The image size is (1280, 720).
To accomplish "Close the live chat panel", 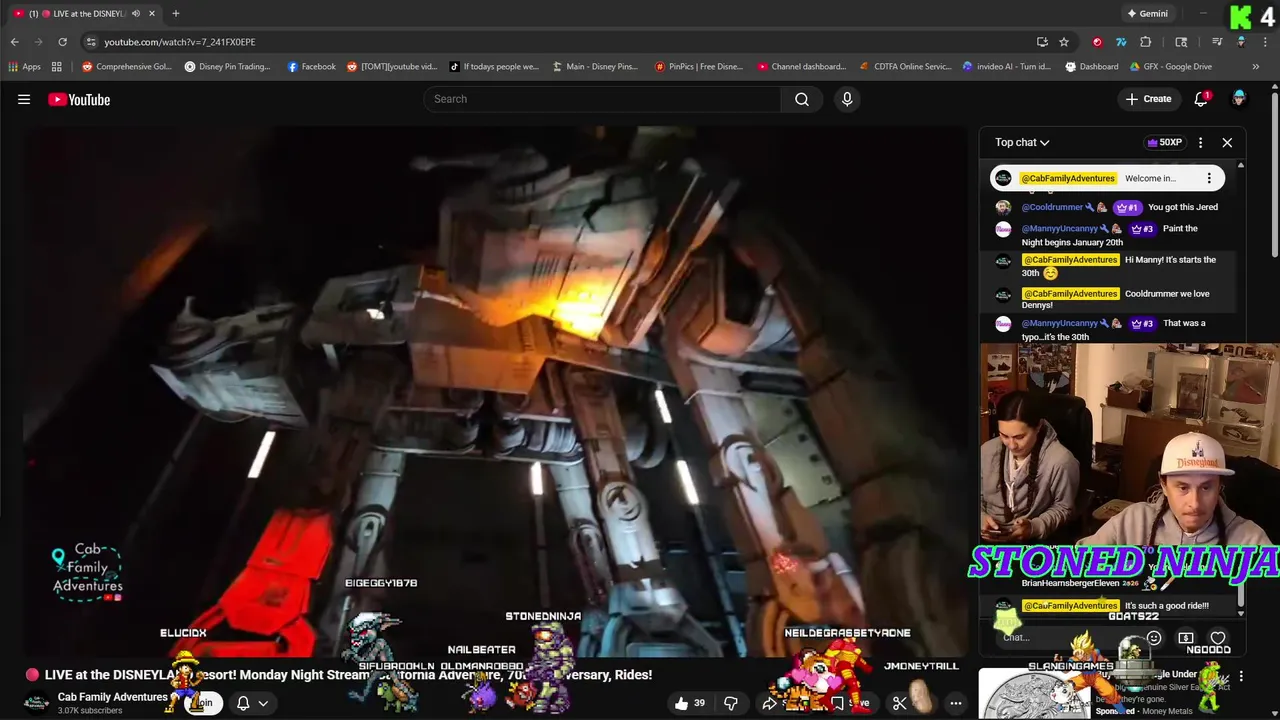I will click(x=1227, y=142).
